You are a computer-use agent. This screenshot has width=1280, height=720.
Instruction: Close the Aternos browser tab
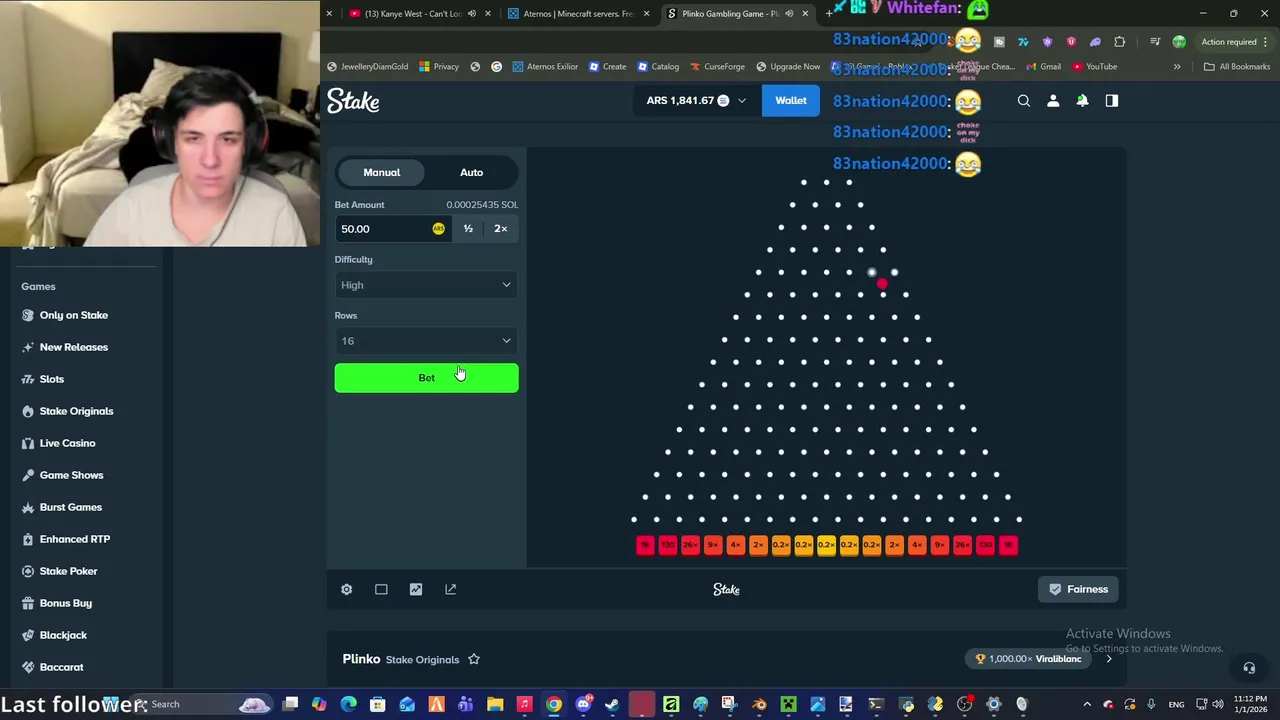click(x=646, y=14)
